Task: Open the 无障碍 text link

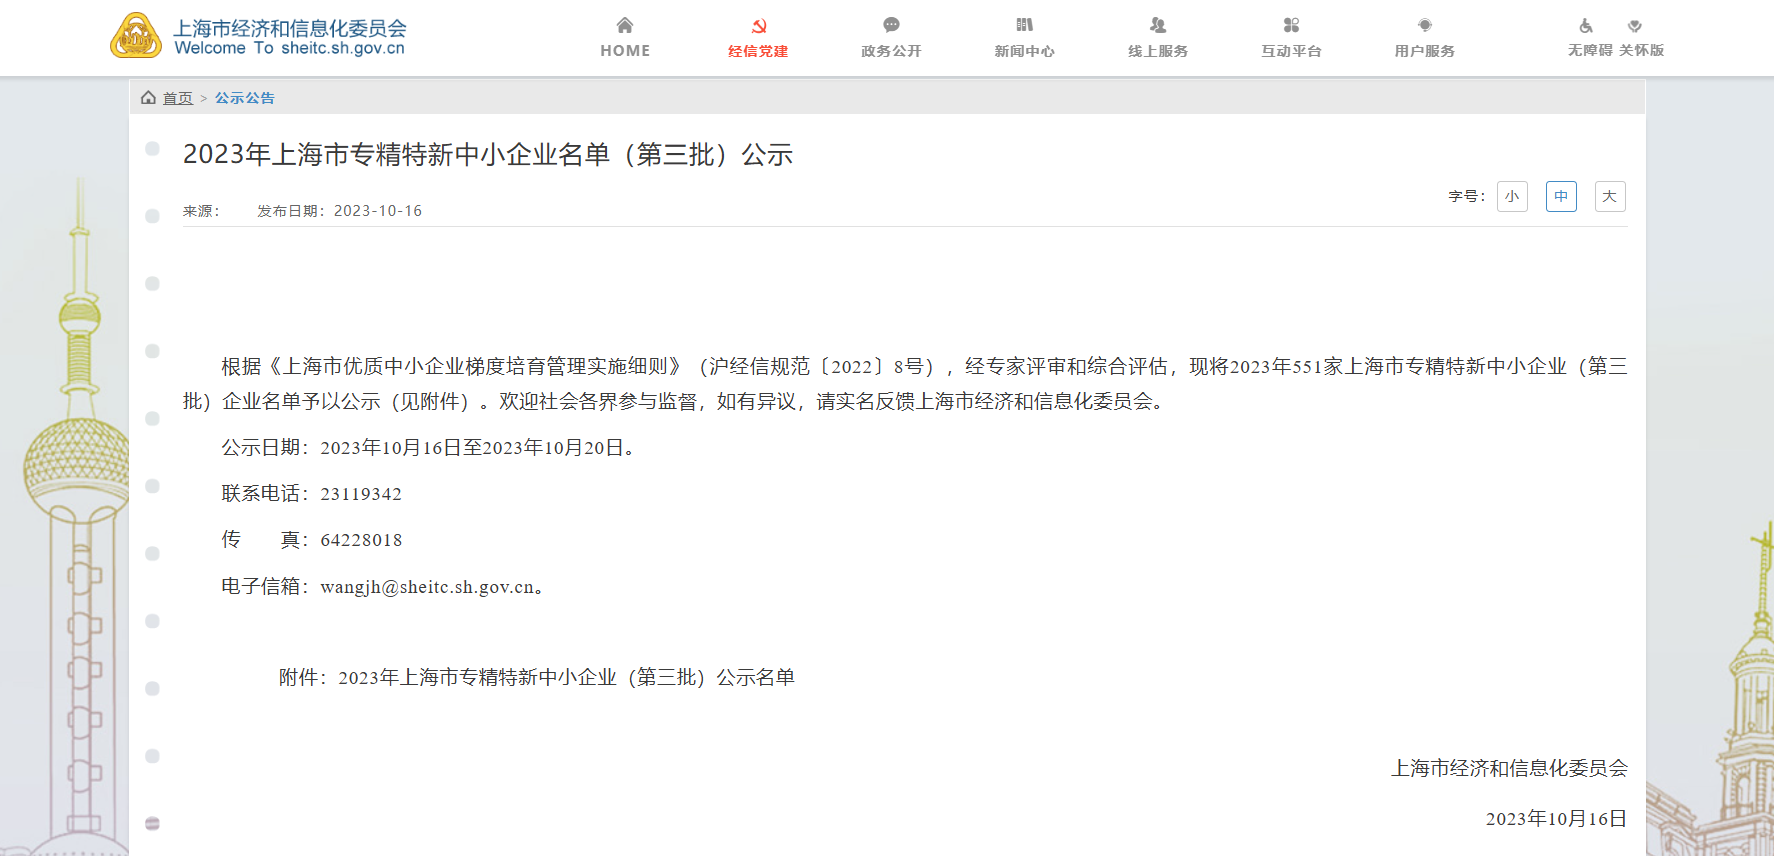Action: pyautogui.click(x=1590, y=50)
